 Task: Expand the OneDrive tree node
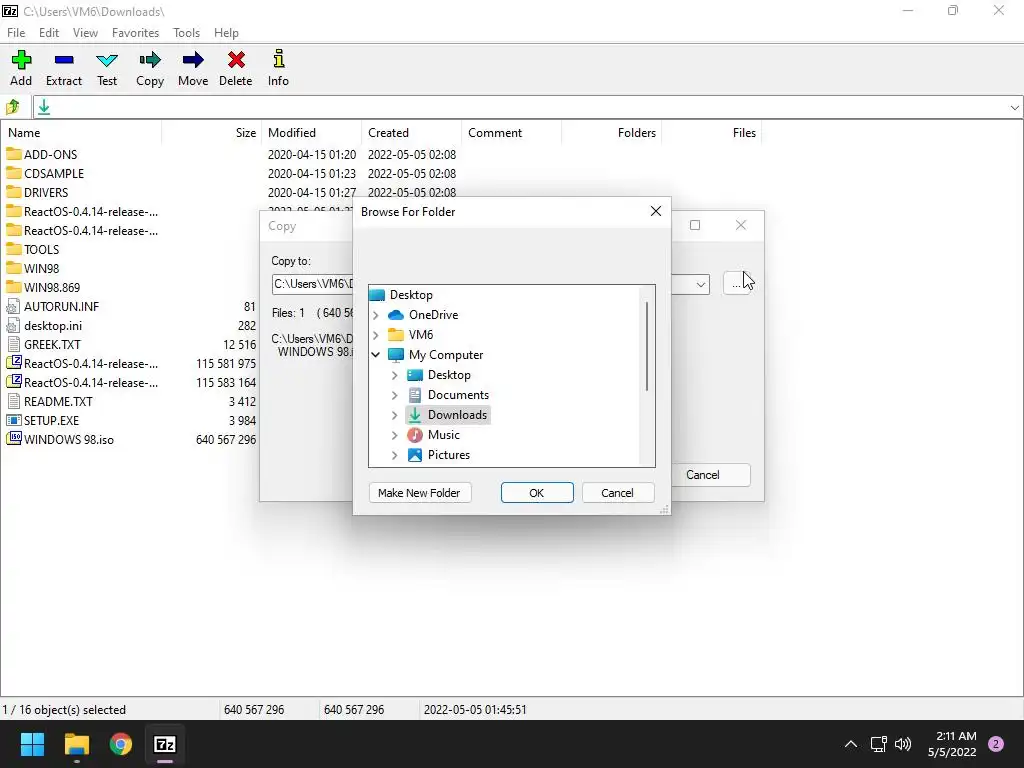pyautogui.click(x=376, y=315)
